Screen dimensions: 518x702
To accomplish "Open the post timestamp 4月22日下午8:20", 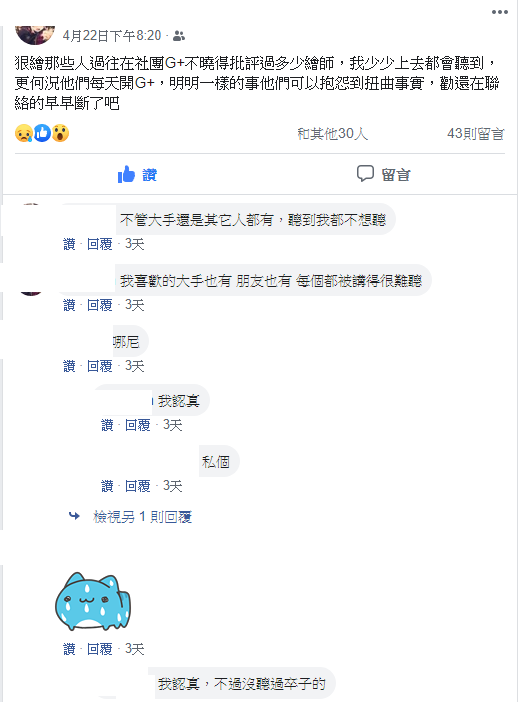I will tap(112, 35).
